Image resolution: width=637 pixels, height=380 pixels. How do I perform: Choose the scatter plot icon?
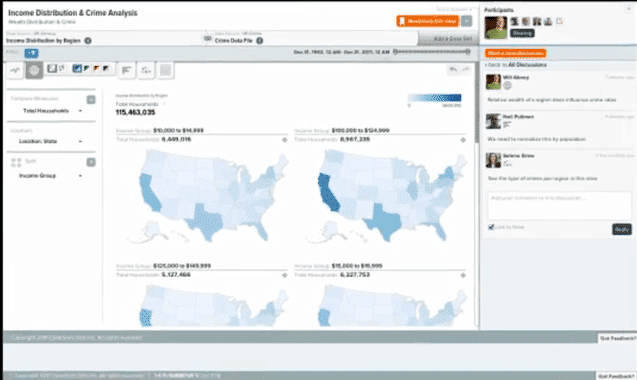point(146,70)
